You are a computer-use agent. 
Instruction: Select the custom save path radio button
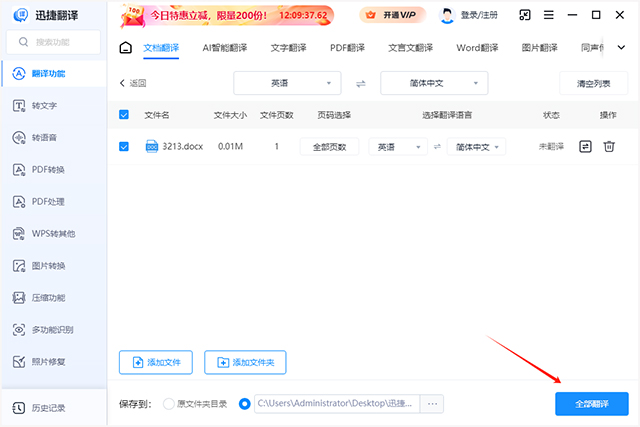coord(244,404)
